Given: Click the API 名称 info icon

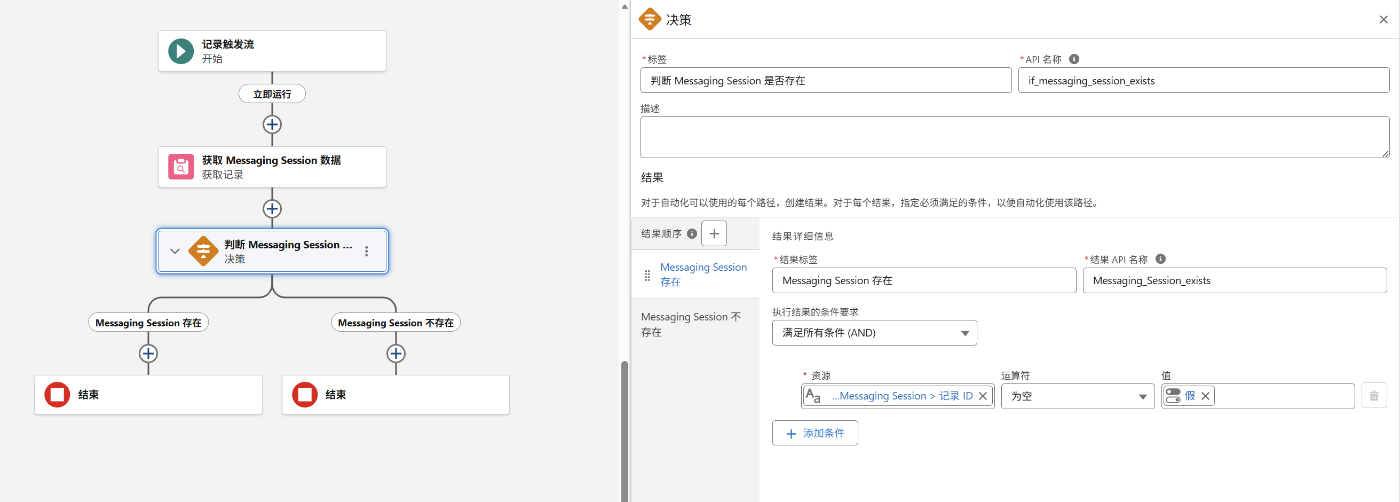Looking at the screenshot, I should point(1074,59).
